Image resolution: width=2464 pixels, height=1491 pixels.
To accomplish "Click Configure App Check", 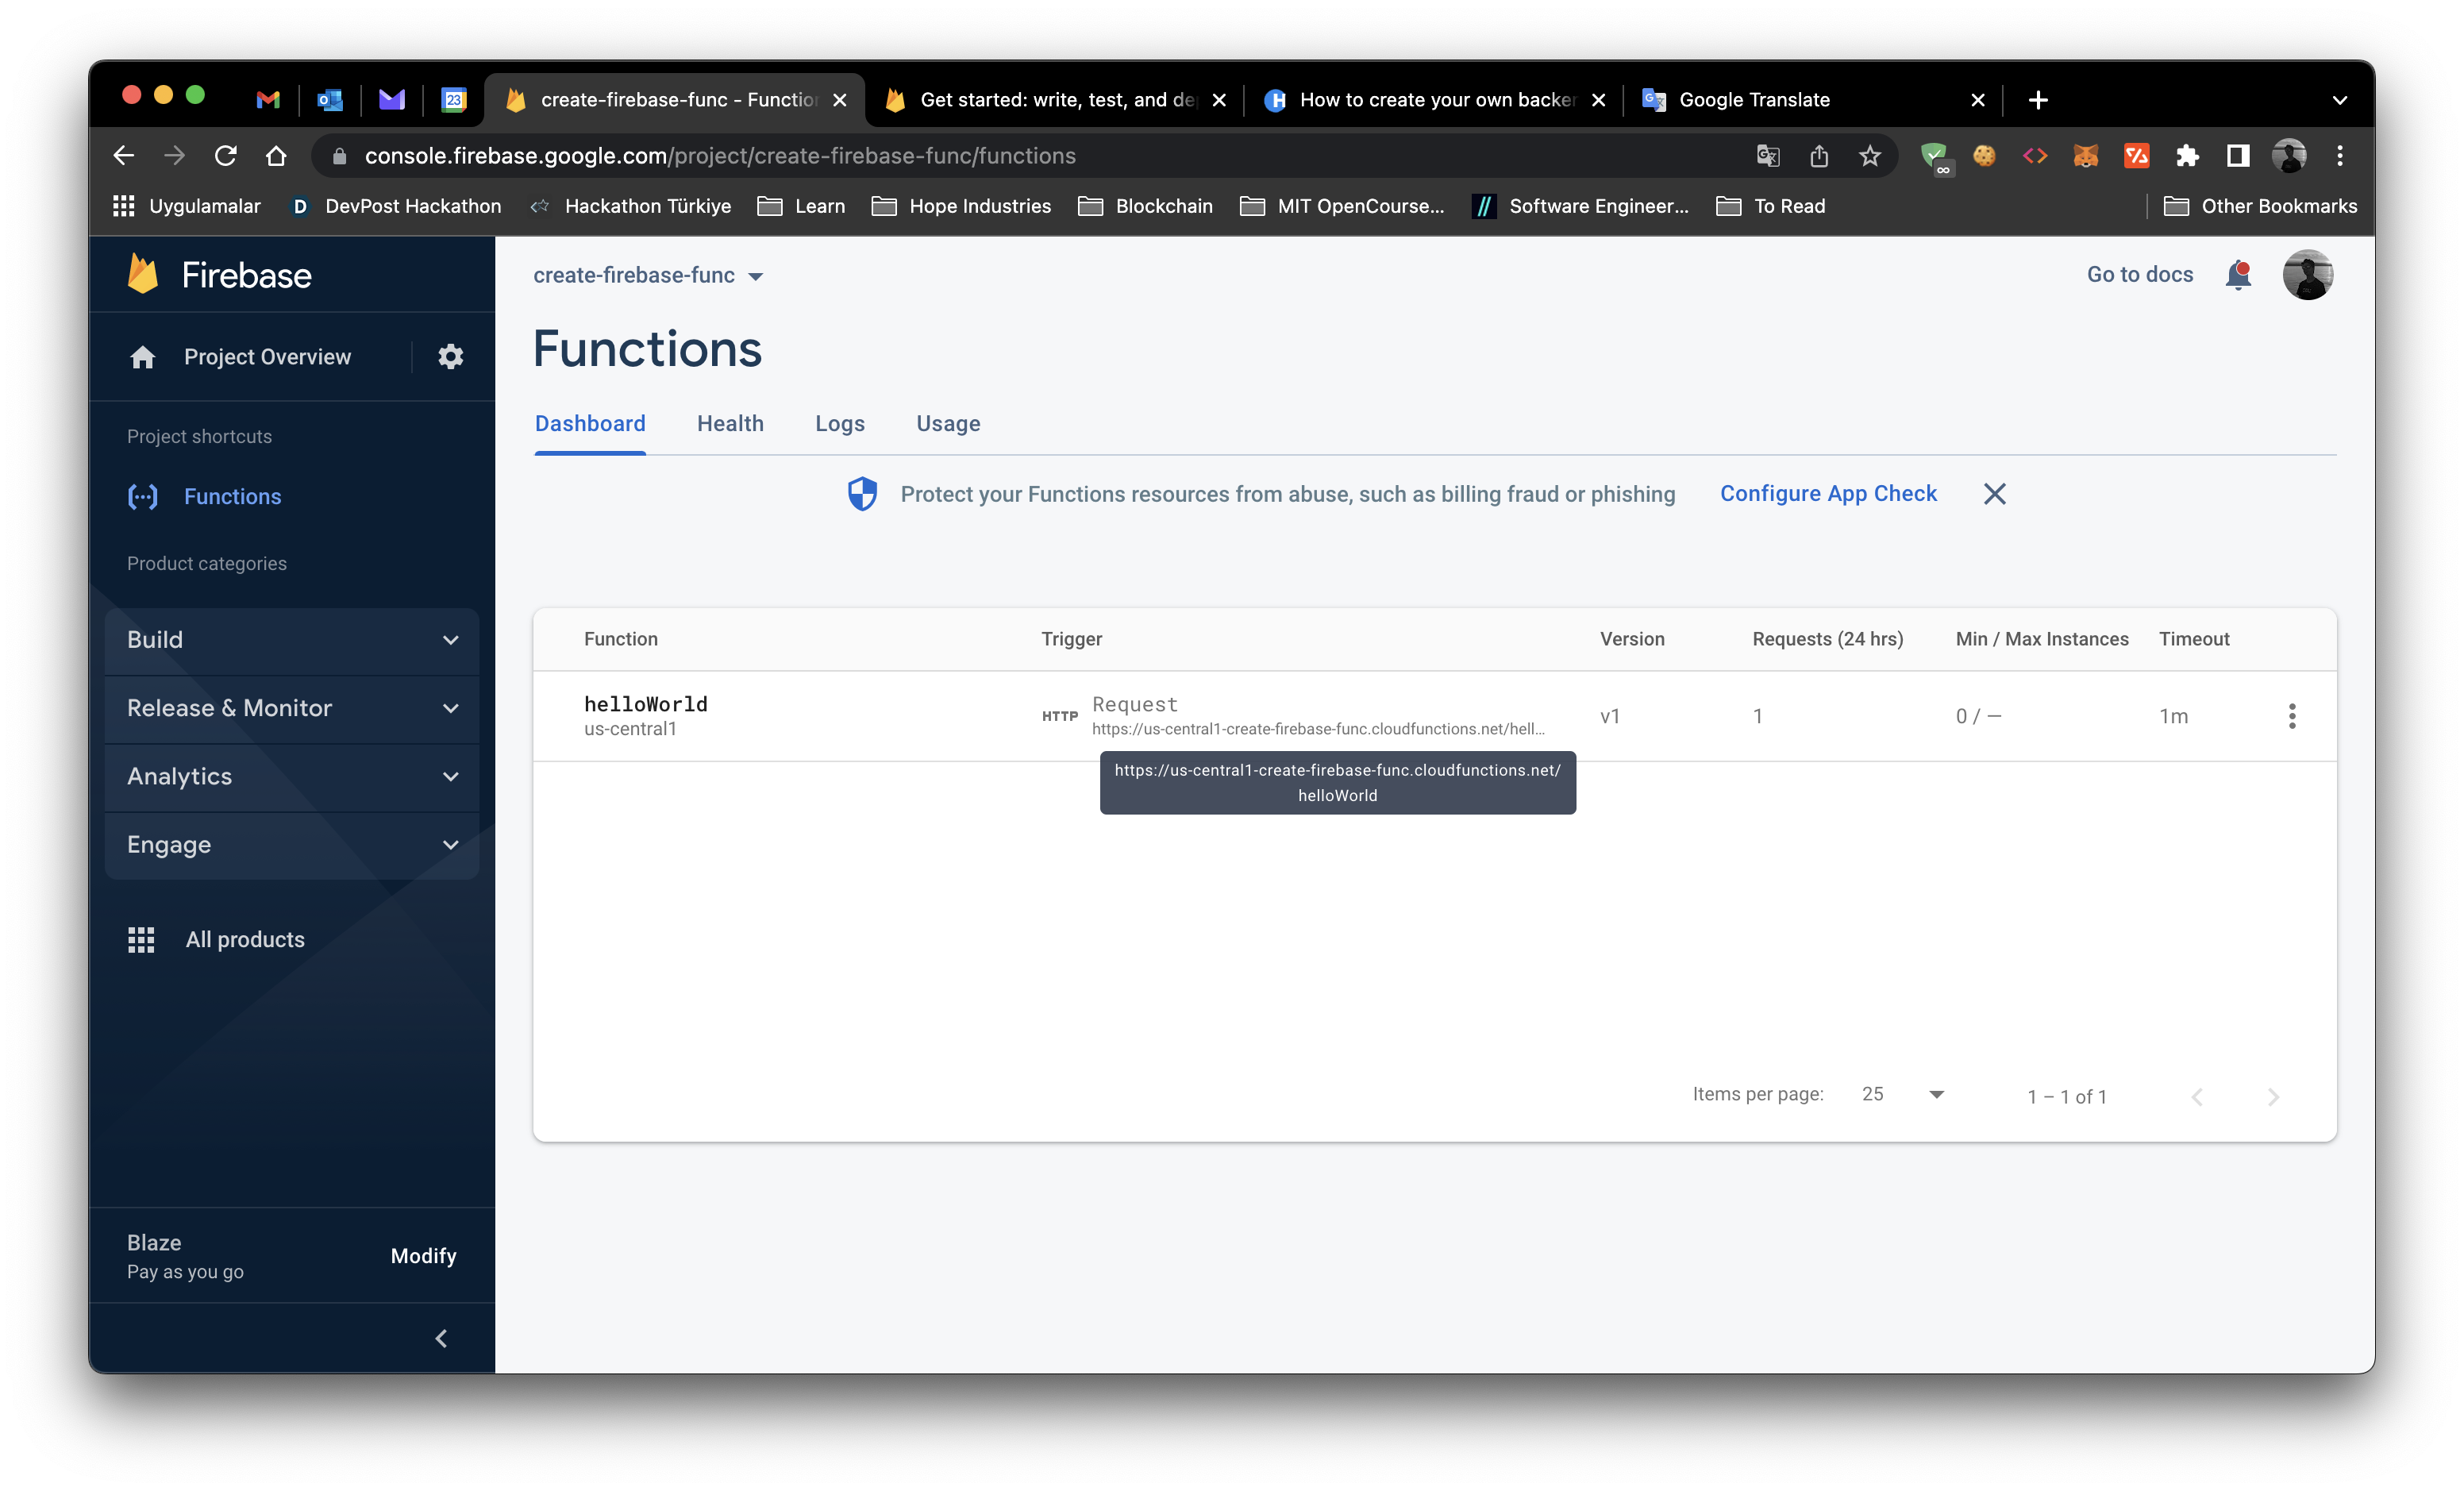I will coord(1828,493).
